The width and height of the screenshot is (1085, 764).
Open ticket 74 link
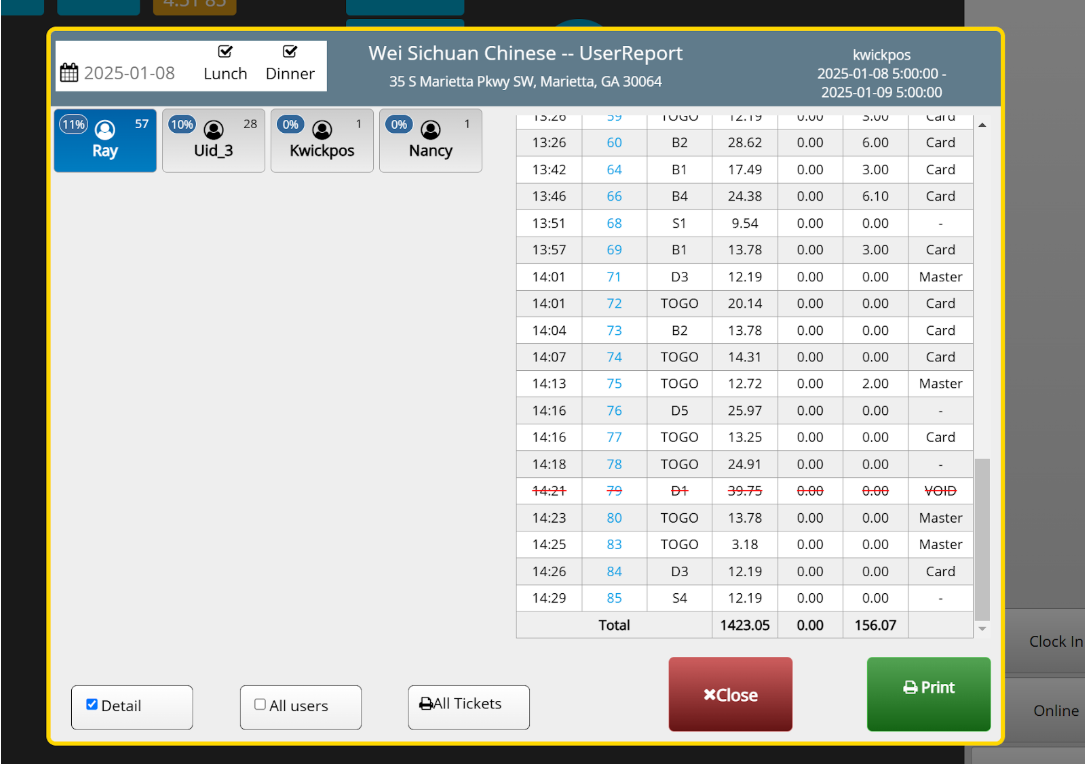(x=614, y=357)
